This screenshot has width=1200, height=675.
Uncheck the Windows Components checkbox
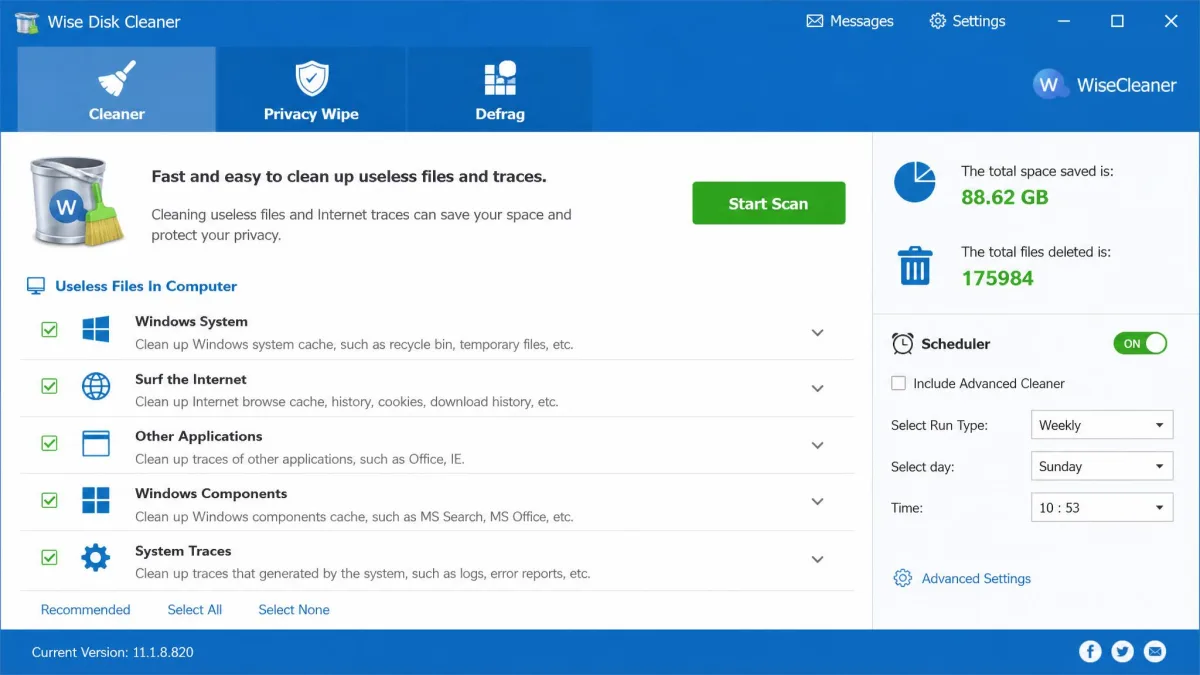[49, 500]
